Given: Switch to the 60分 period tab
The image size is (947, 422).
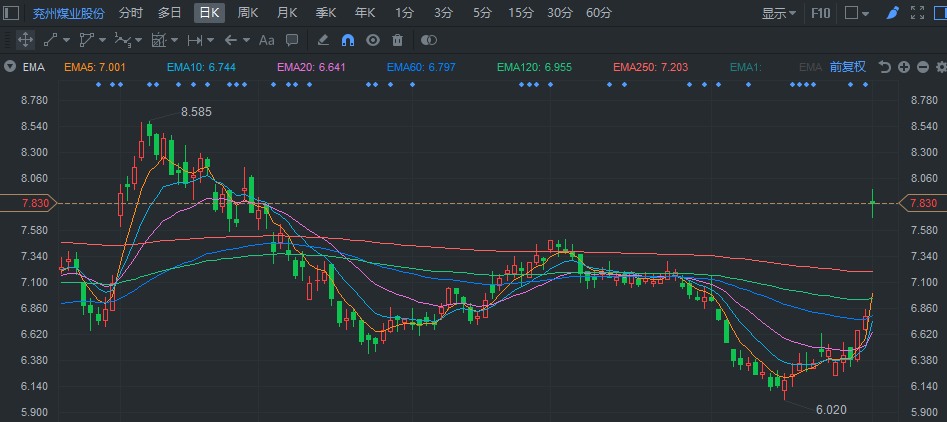Looking at the screenshot, I should (x=599, y=13).
